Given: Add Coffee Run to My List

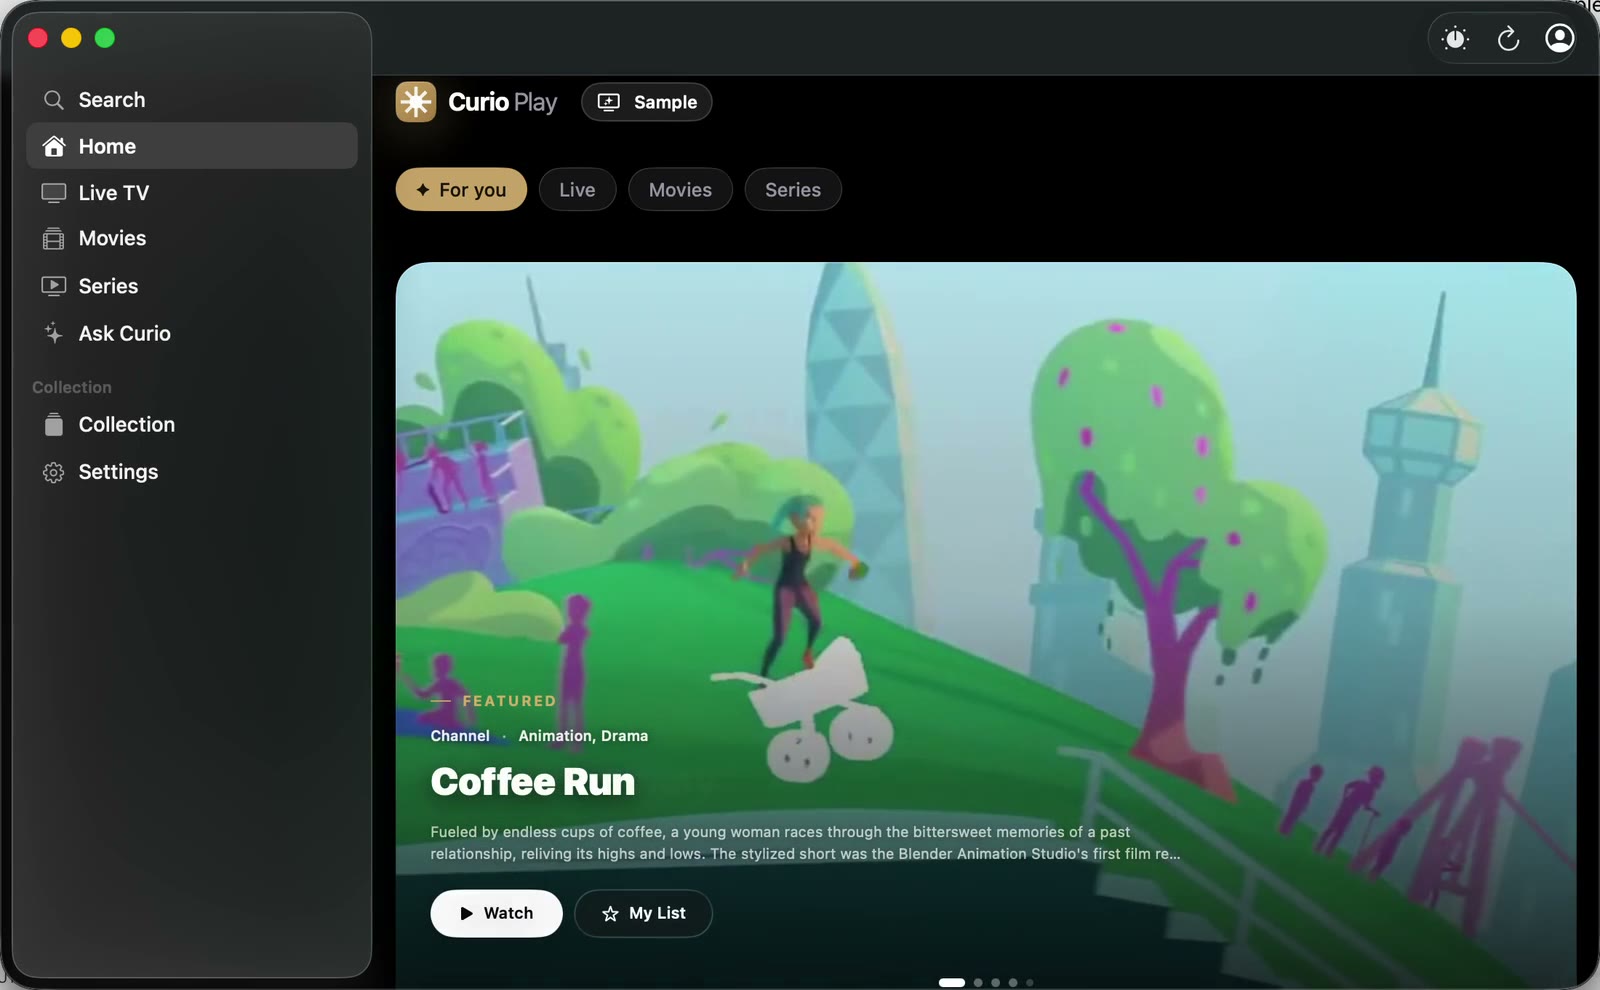Looking at the screenshot, I should coord(643,913).
